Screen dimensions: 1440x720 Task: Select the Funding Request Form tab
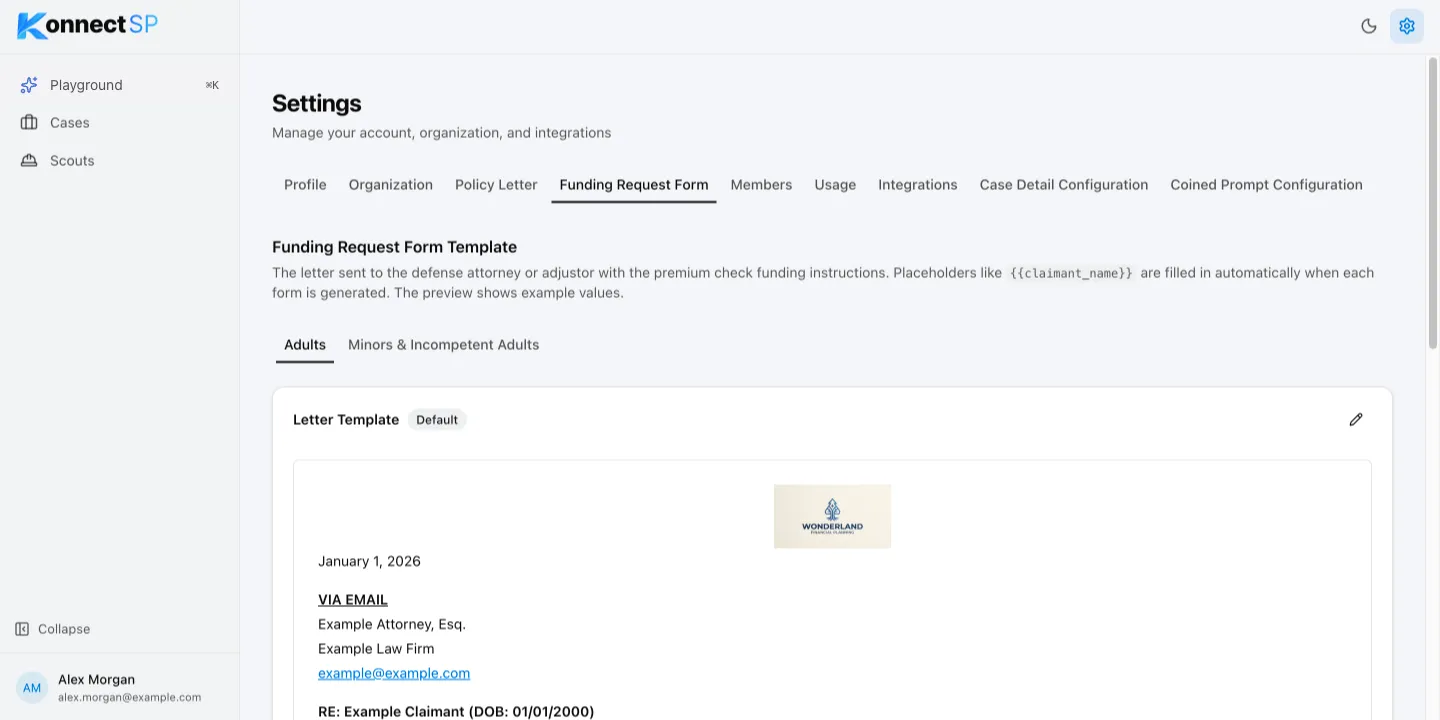(634, 185)
